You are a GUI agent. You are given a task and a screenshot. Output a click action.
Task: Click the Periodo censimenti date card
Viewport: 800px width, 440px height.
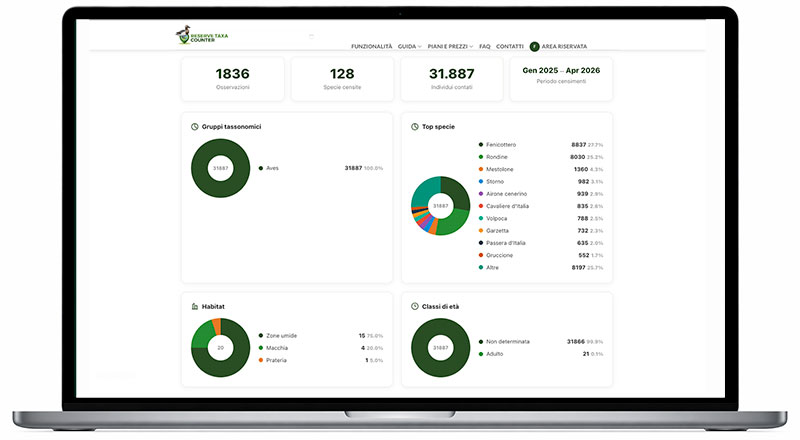point(561,79)
